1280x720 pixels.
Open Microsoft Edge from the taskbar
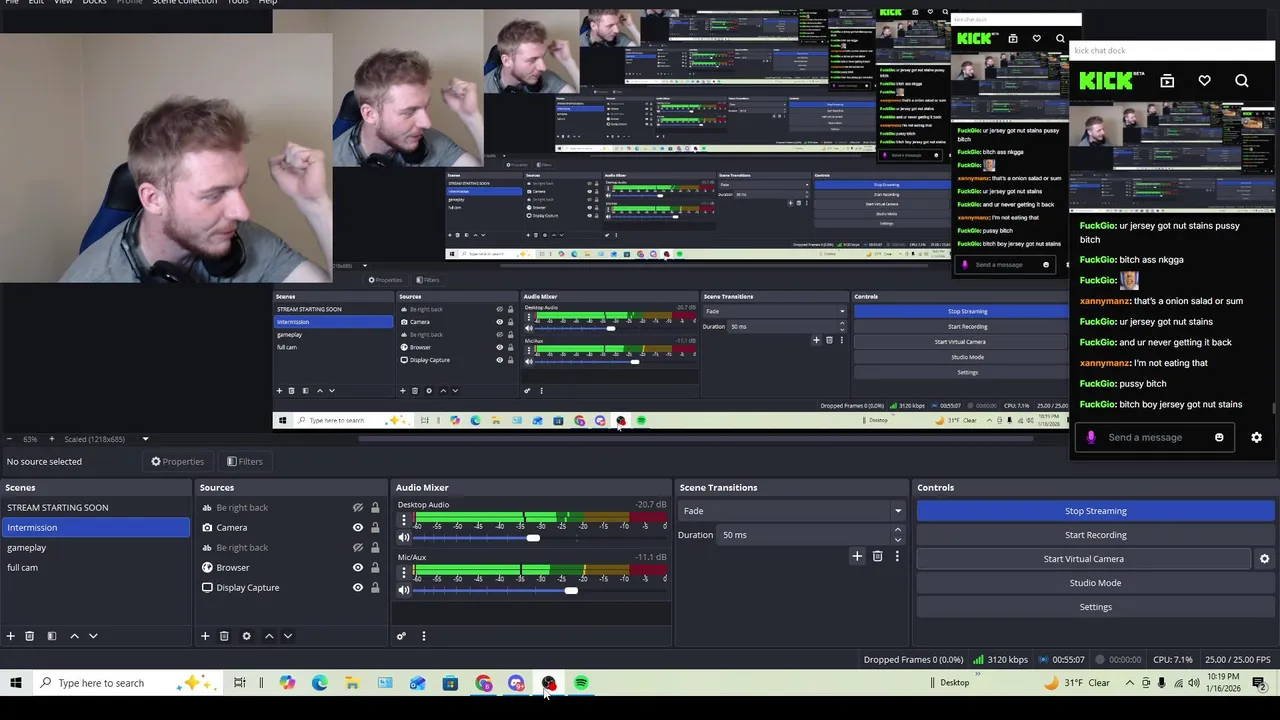point(320,683)
